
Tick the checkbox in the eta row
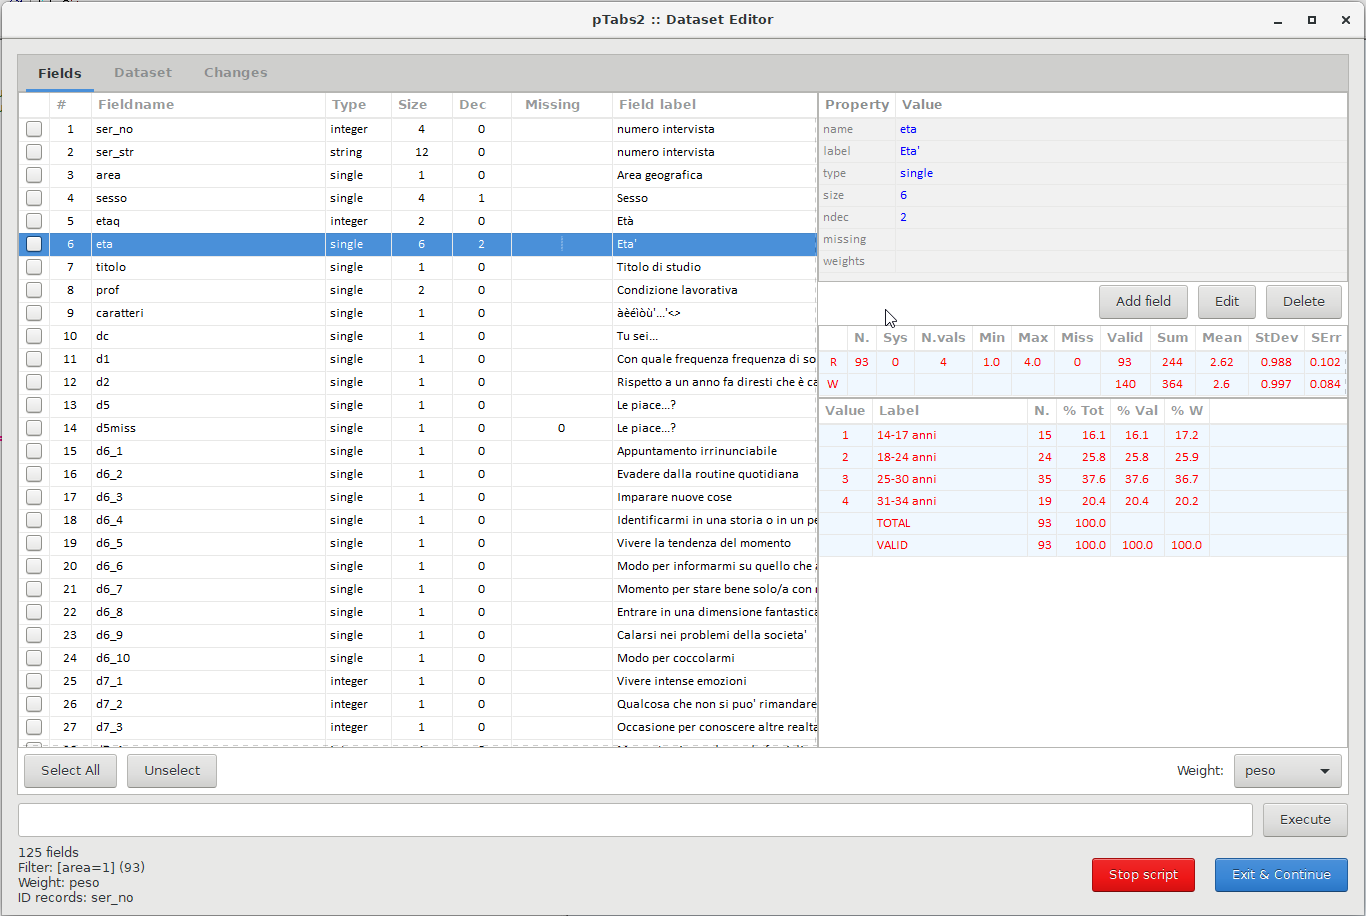coord(34,244)
